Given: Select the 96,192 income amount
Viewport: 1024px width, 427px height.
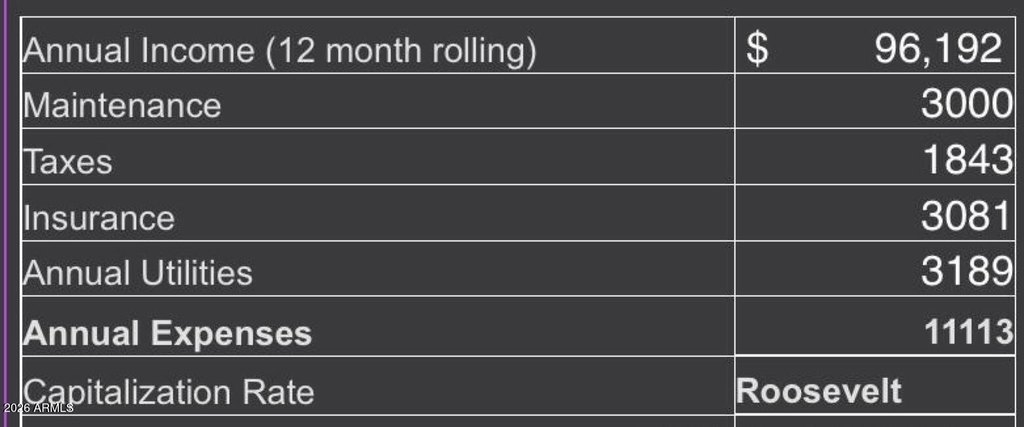Looking at the screenshot, I should click(x=938, y=48).
